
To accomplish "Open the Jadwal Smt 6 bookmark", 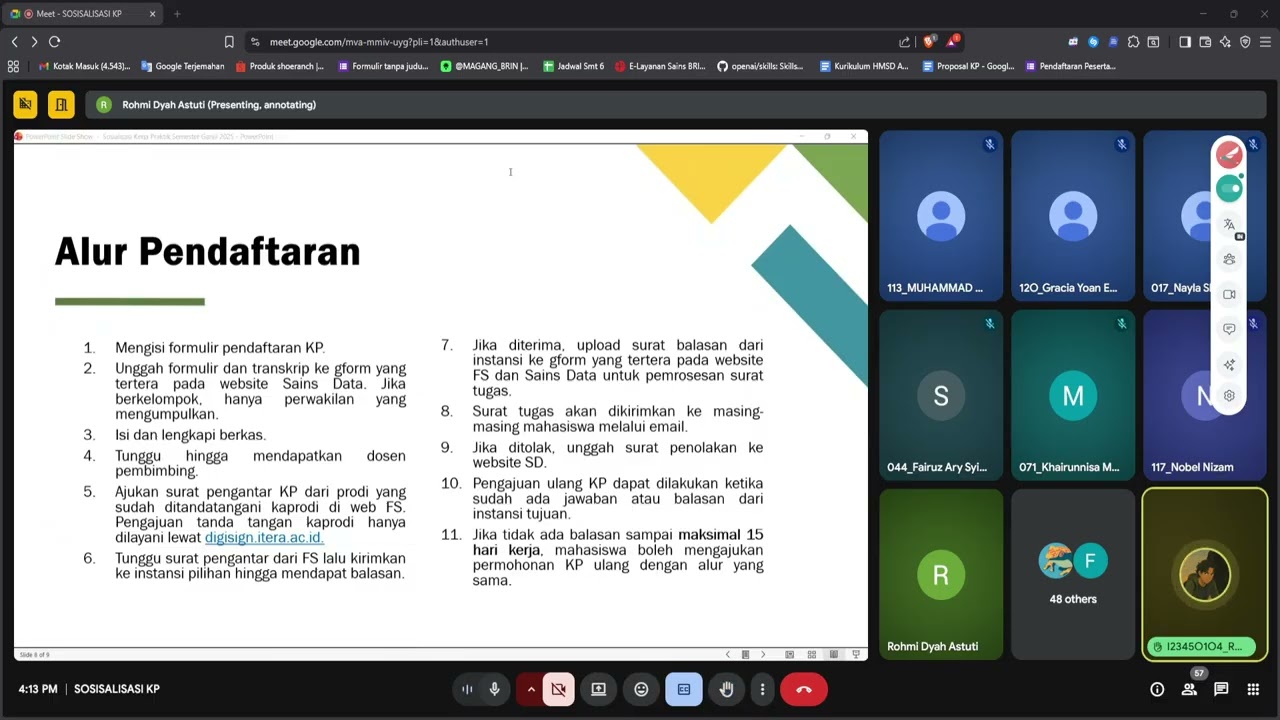I will click(x=574, y=66).
